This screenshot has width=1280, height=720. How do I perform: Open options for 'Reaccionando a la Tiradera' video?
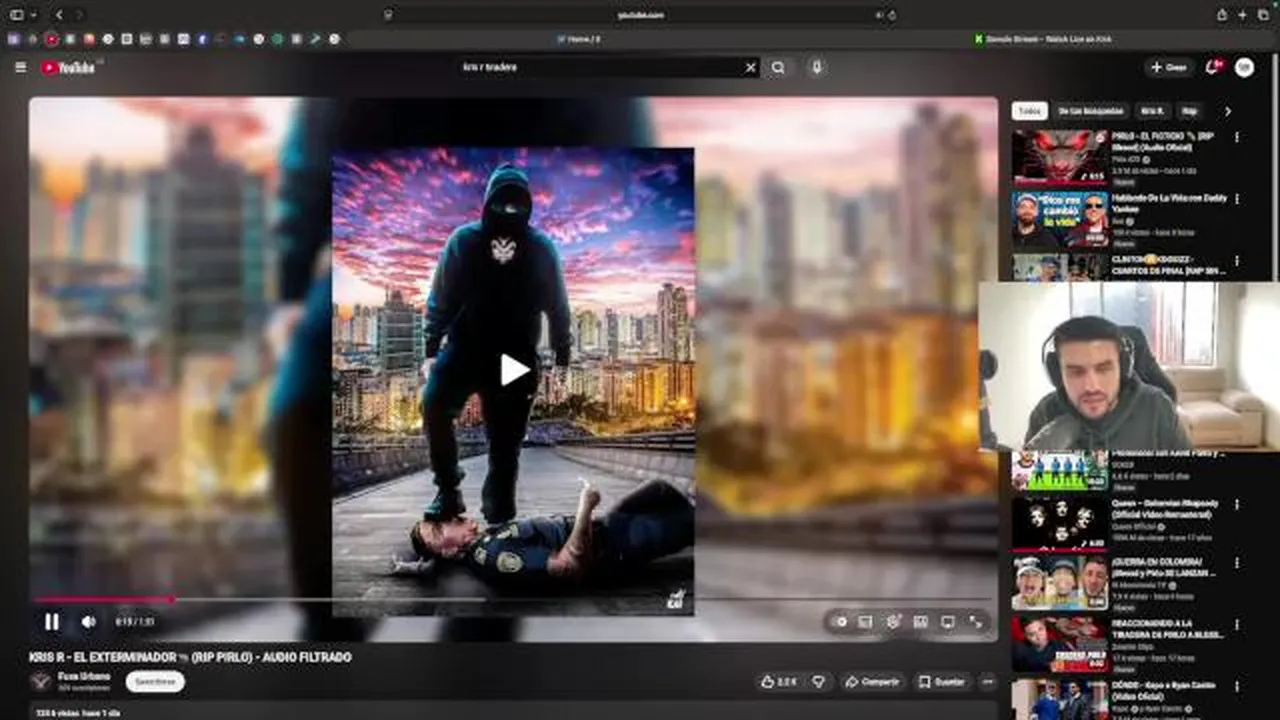point(1237,624)
